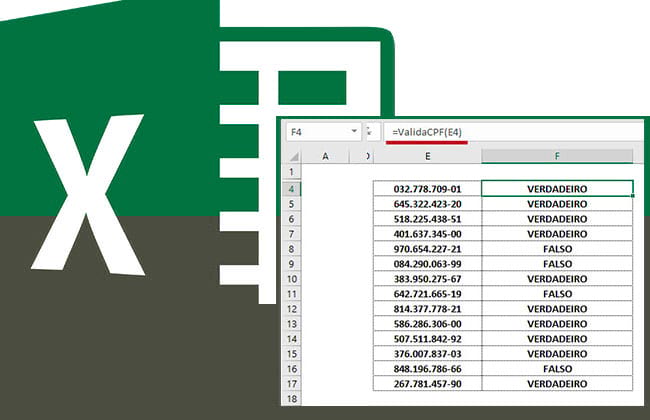Click FALSO result next to 970.654.227-21
Image resolution: width=650 pixels, height=420 pixels.
[557, 249]
